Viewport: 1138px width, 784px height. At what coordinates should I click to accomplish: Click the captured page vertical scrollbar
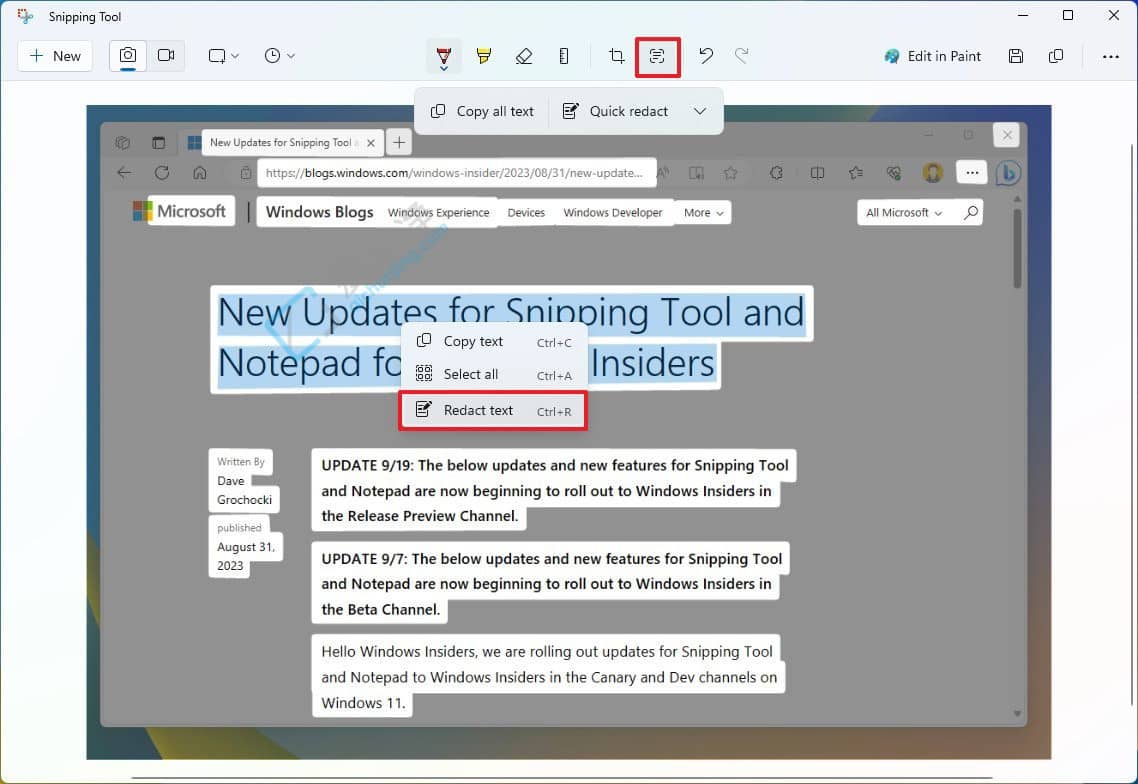1017,248
